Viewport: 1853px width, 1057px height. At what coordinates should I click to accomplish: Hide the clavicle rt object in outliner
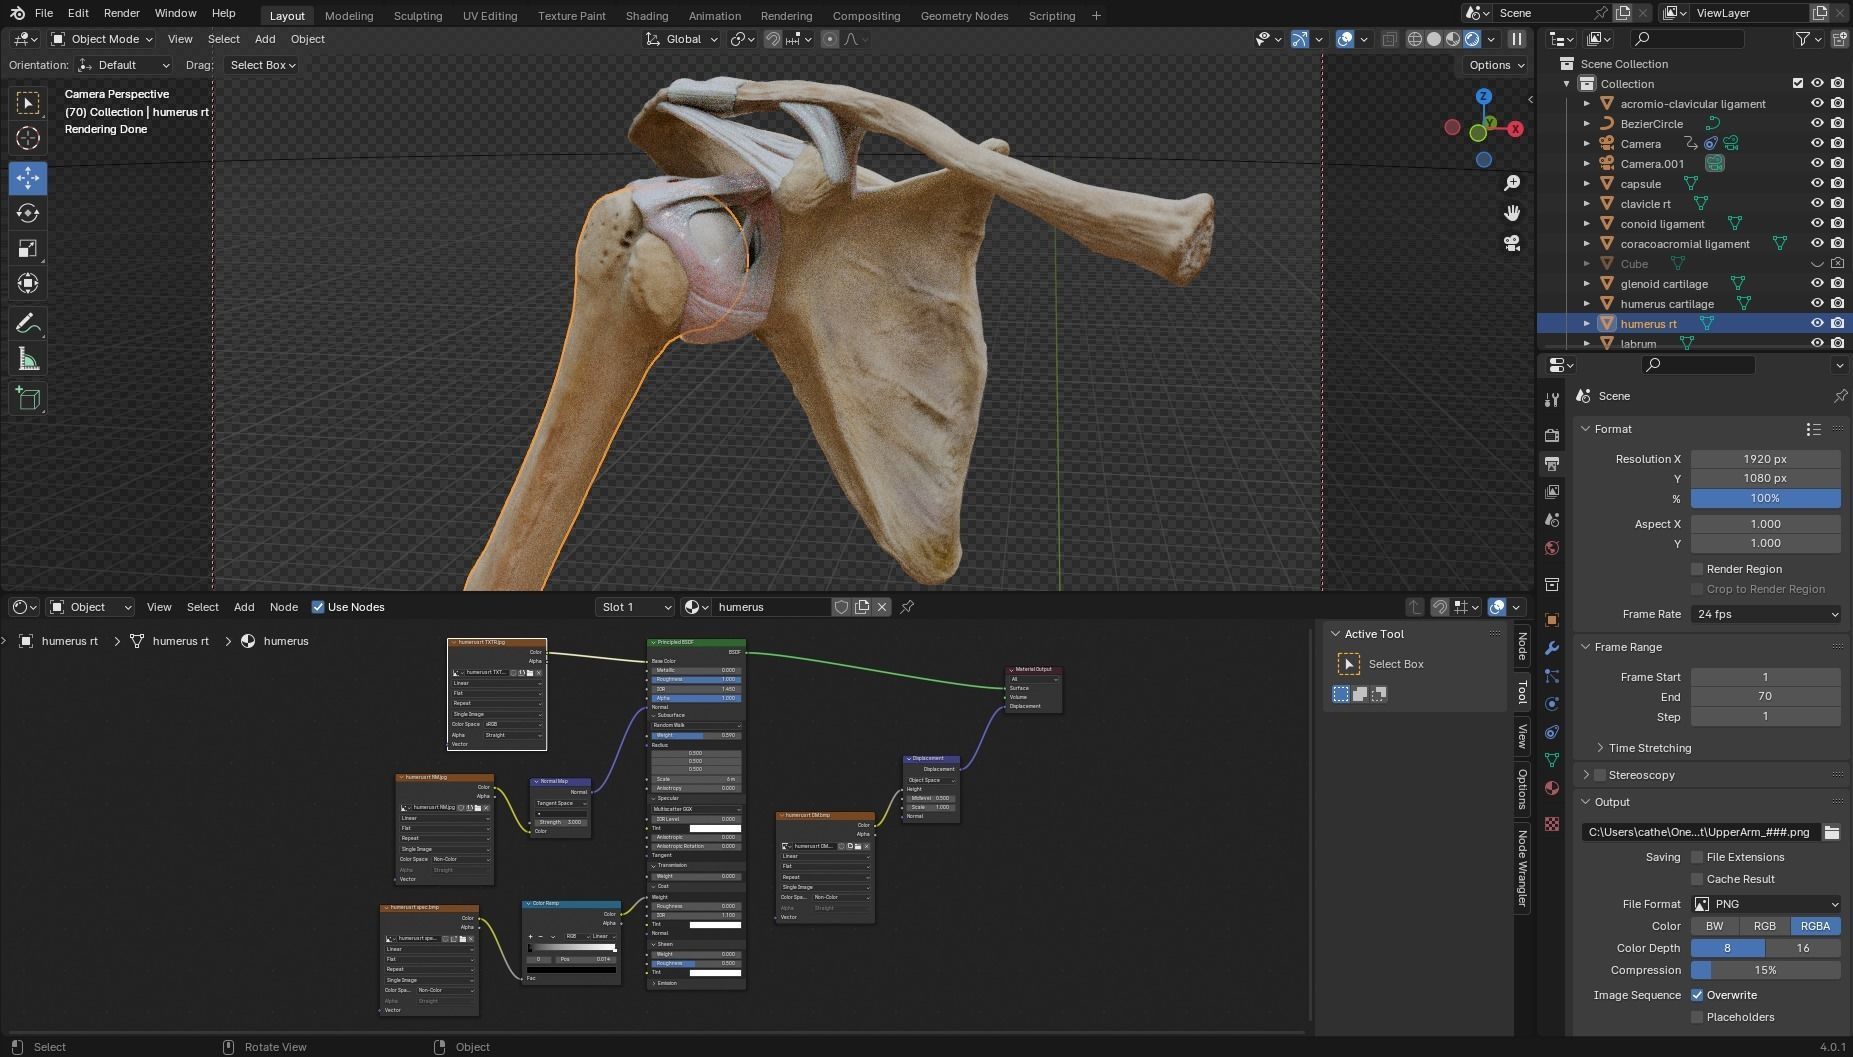(1817, 204)
